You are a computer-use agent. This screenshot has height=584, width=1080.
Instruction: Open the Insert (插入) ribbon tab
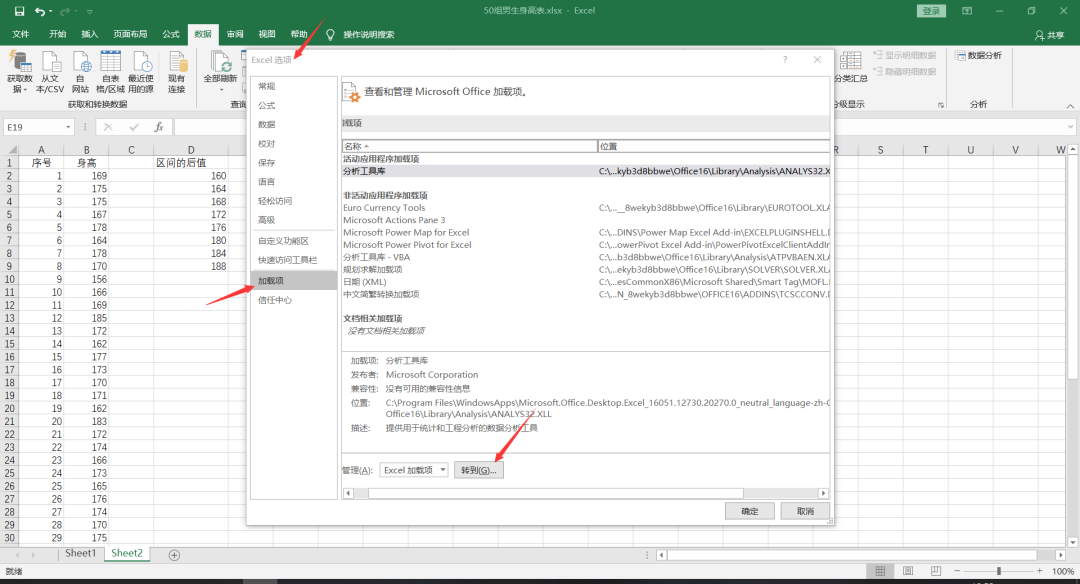[90, 34]
